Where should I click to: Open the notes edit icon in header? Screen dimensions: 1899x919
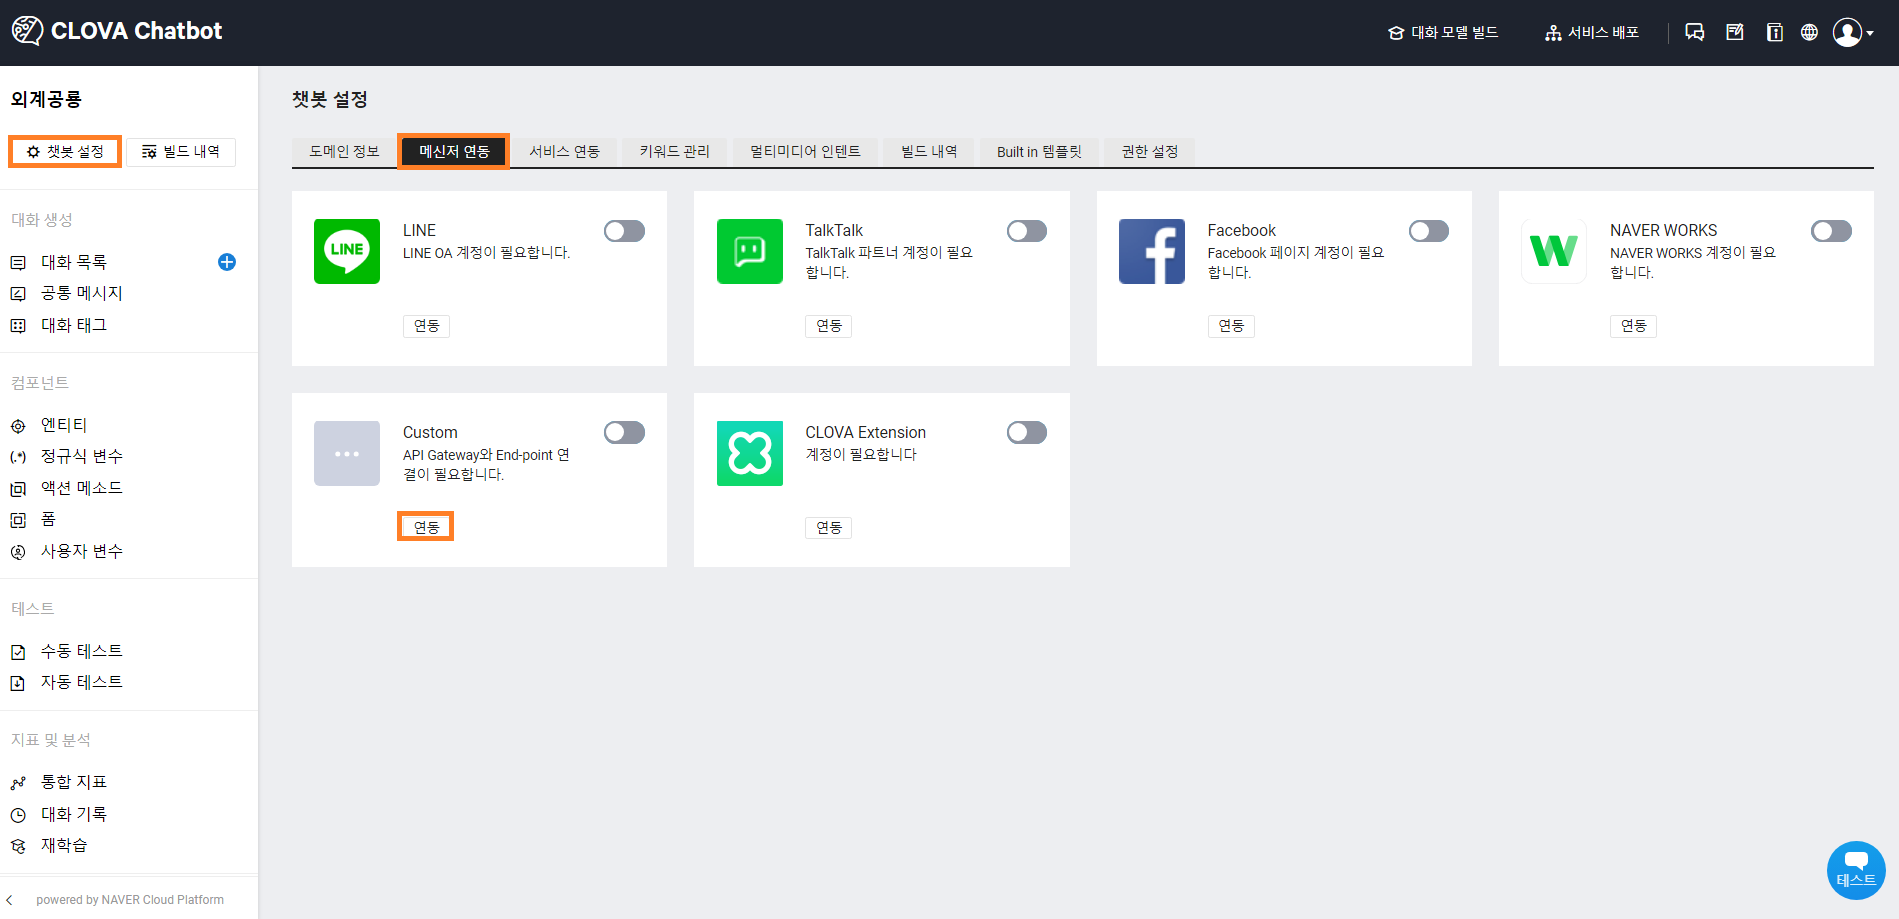[1735, 32]
